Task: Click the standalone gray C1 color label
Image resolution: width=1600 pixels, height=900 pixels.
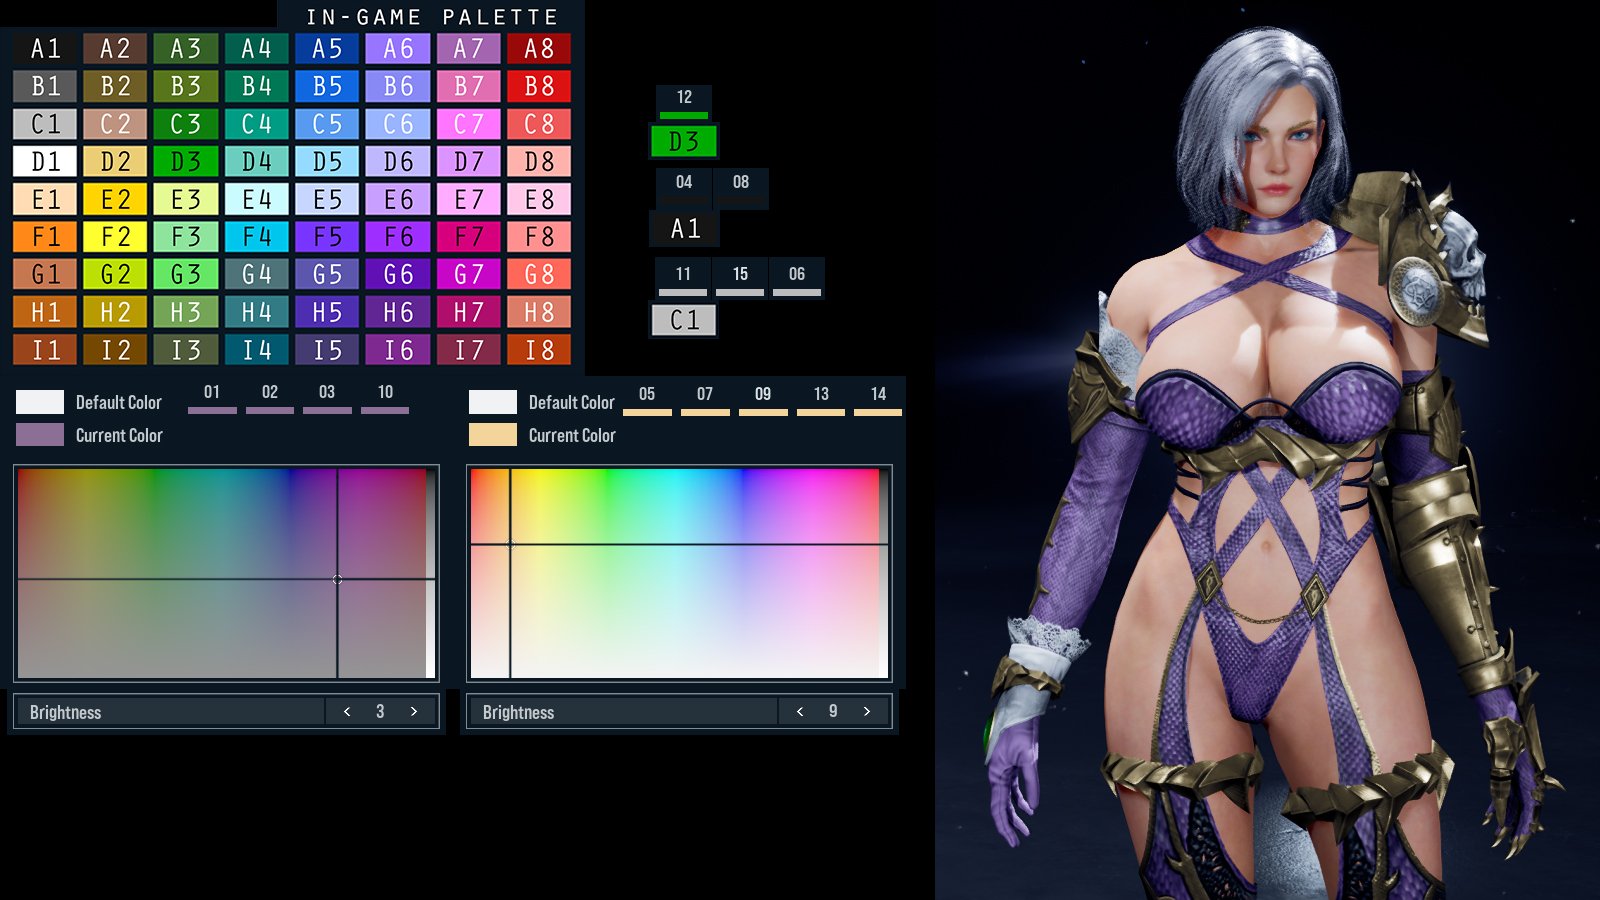Action: coord(684,320)
